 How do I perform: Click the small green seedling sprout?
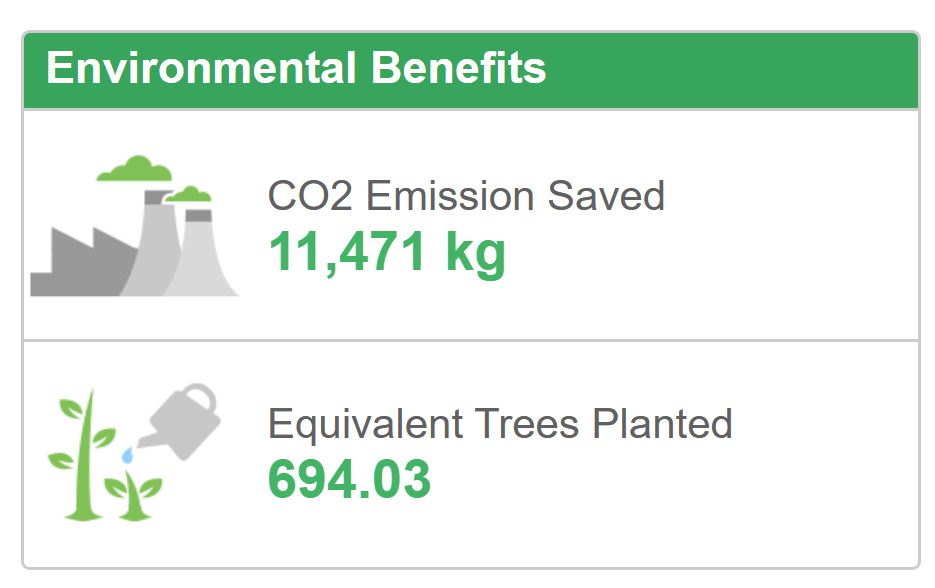point(134,496)
